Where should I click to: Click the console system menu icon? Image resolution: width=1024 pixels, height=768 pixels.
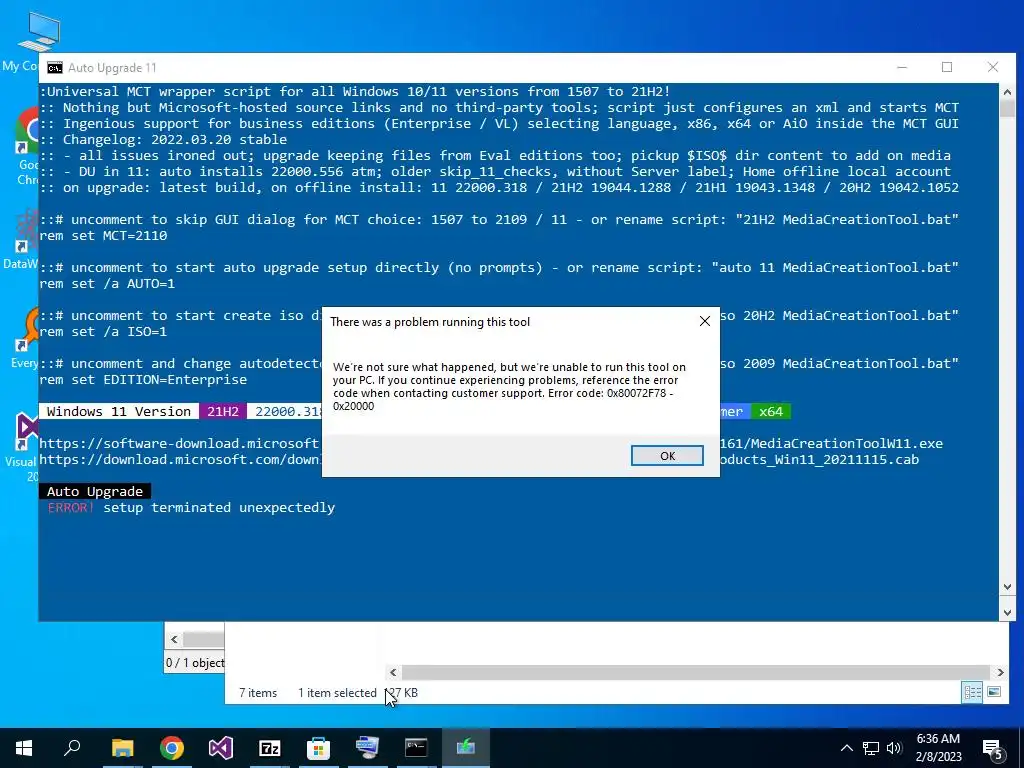(55, 68)
